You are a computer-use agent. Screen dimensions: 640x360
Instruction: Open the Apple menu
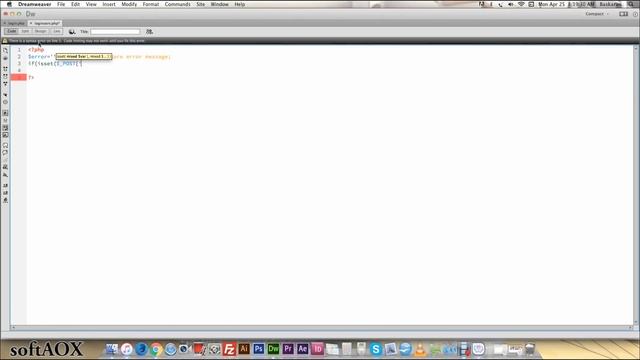(9, 4)
